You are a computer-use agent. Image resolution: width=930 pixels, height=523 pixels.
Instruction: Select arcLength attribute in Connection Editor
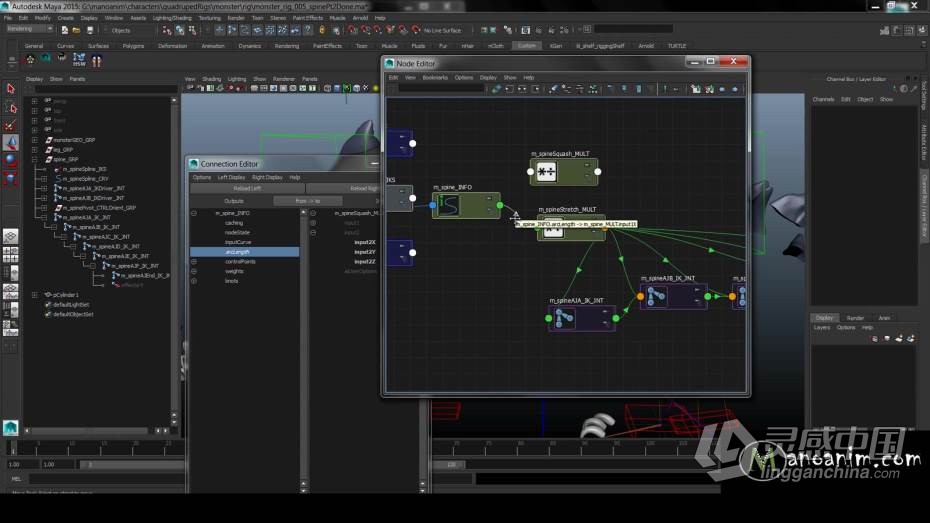click(245, 252)
